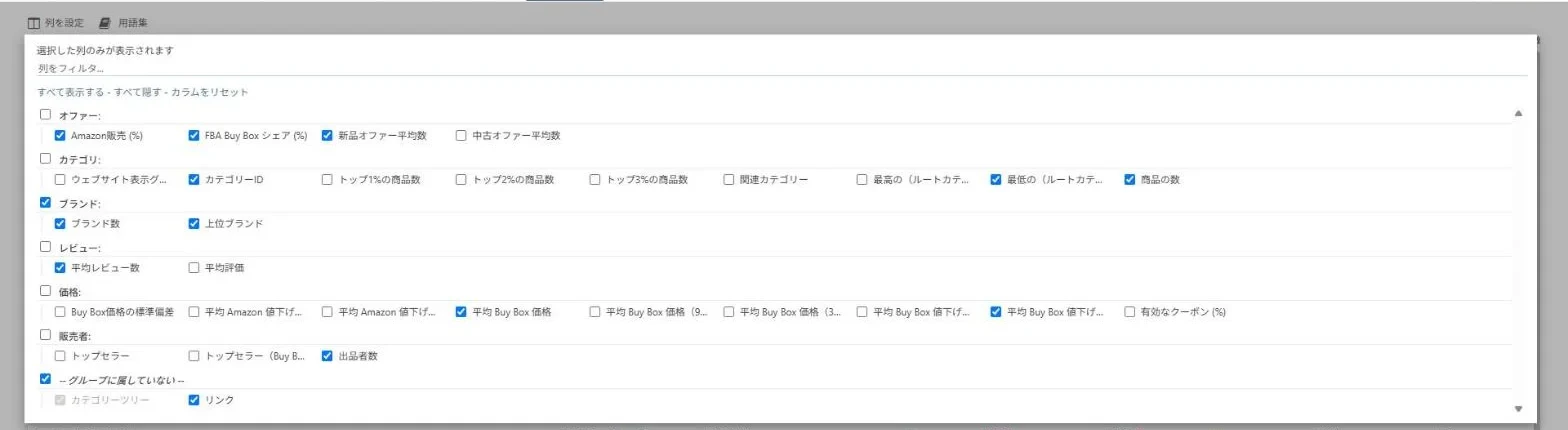This screenshot has height=430, width=1568.
Task: Uncheck 平均 Buy Box 価格 column
Action: pos(461,311)
